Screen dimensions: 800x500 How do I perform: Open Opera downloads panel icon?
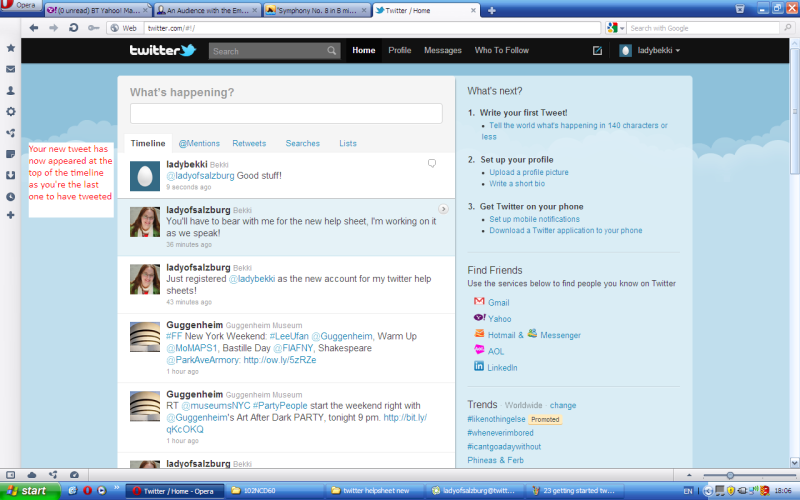click(x=10, y=176)
